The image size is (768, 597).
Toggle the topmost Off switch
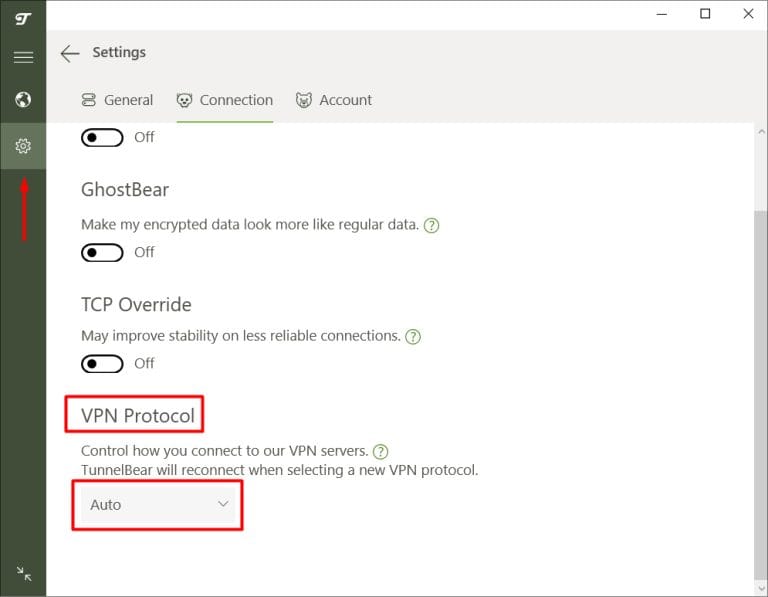pos(102,137)
